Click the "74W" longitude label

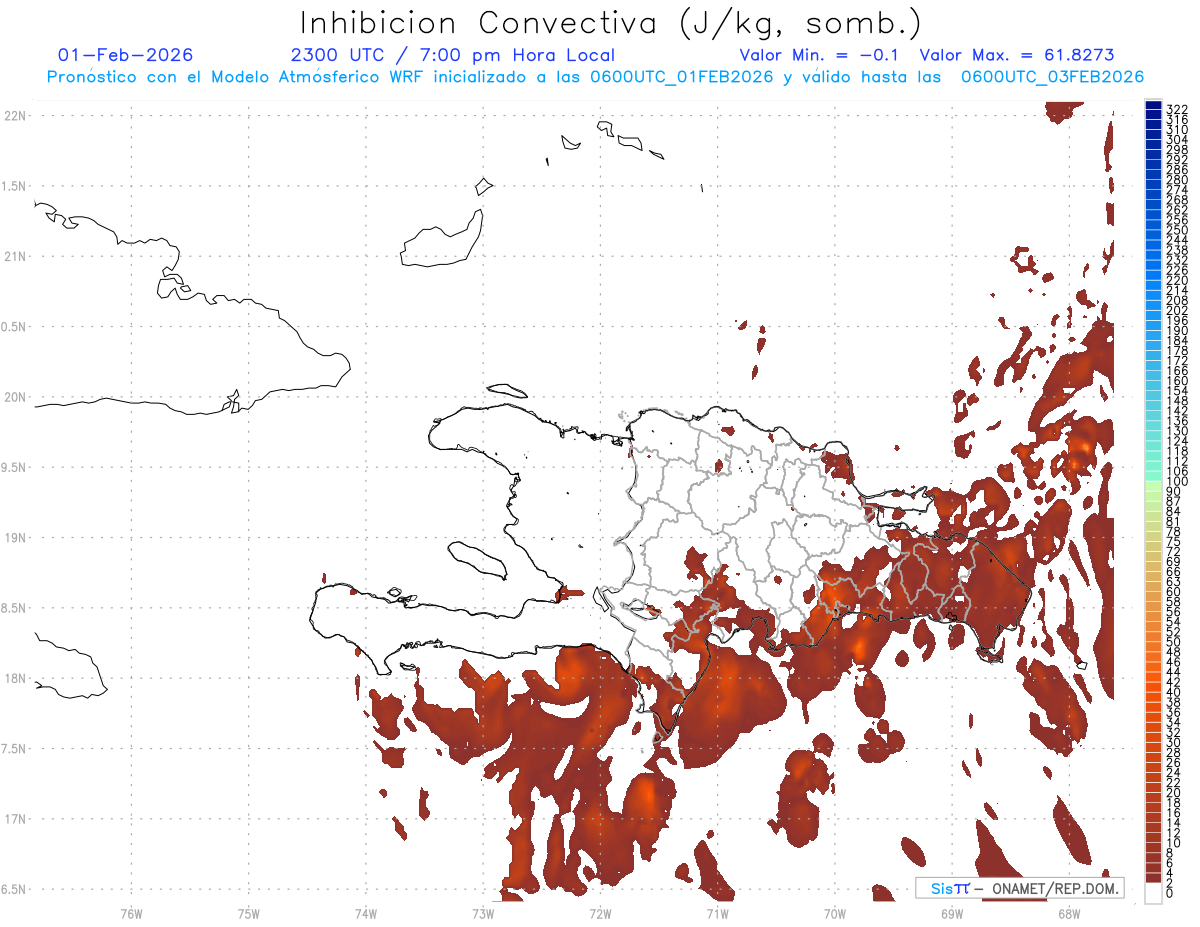tap(365, 913)
